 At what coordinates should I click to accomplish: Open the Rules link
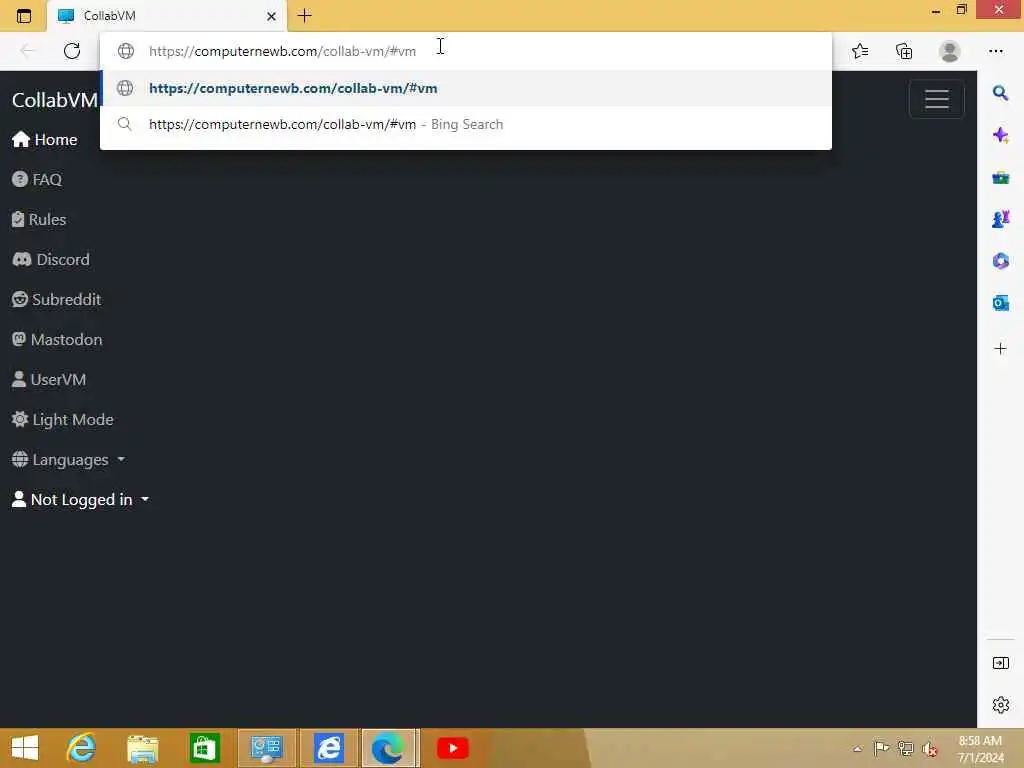tap(39, 219)
